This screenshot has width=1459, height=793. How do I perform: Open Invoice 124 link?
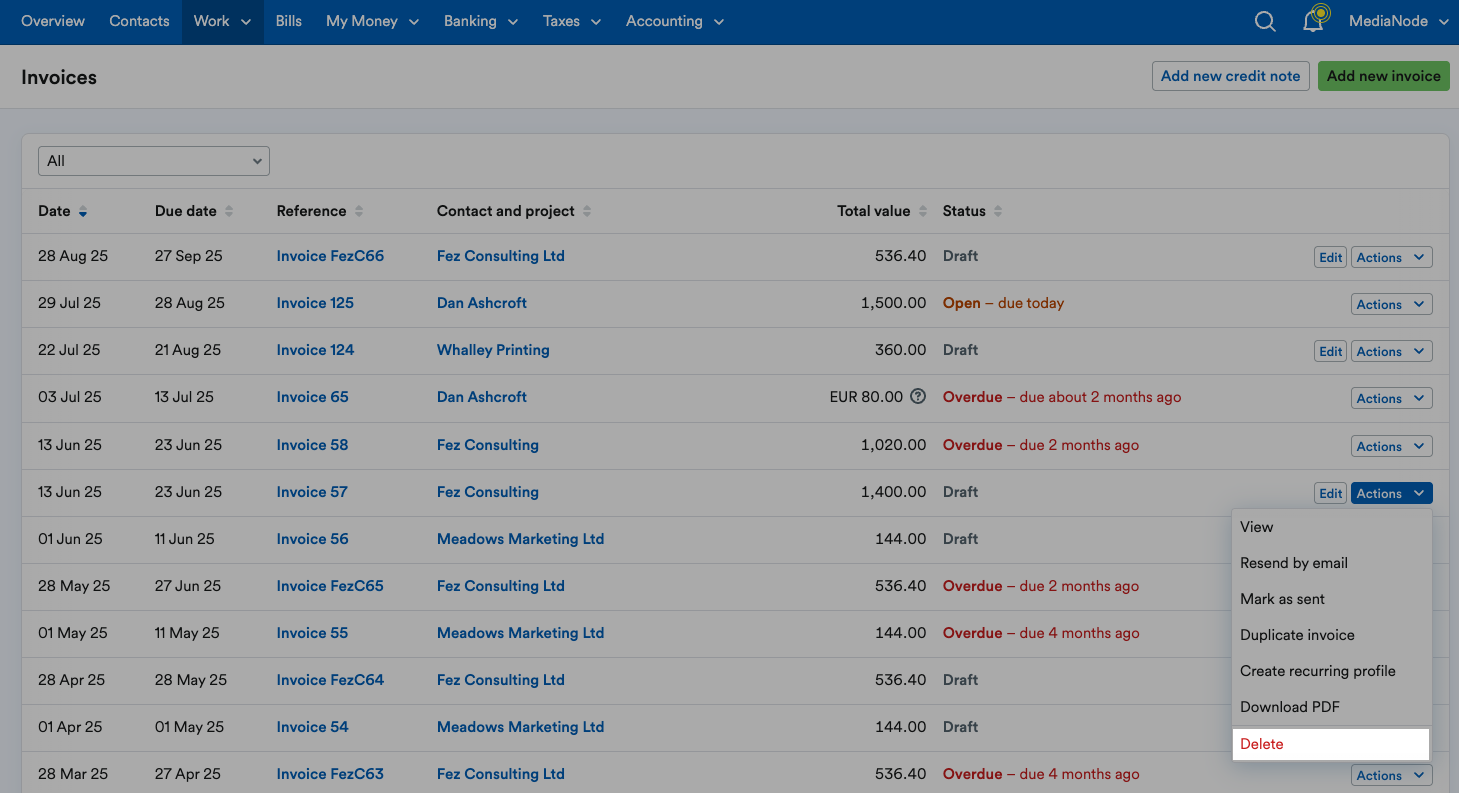[x=315, y=350]
